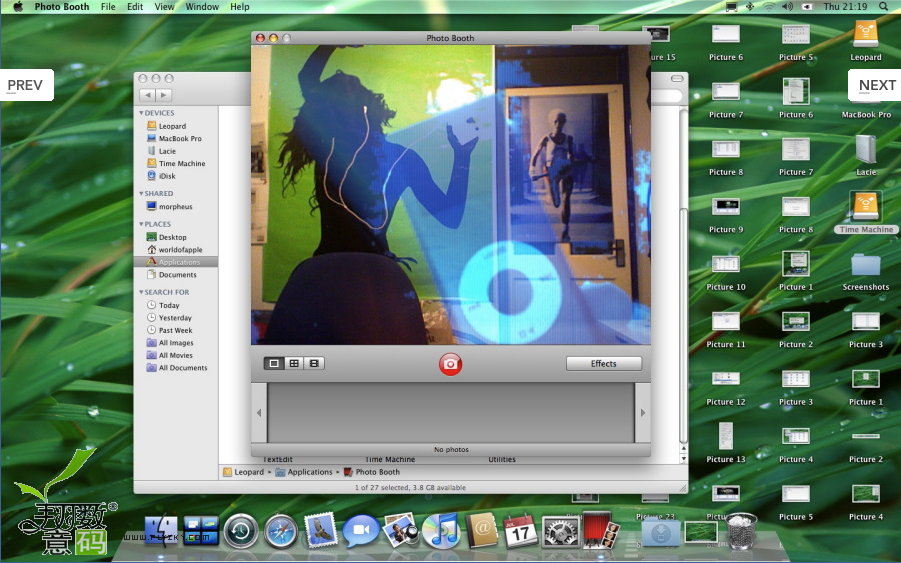Viewport: 901px width, 563px height.
Task: Open the Photo Booth application menu
Action: [x=61, y=6]
